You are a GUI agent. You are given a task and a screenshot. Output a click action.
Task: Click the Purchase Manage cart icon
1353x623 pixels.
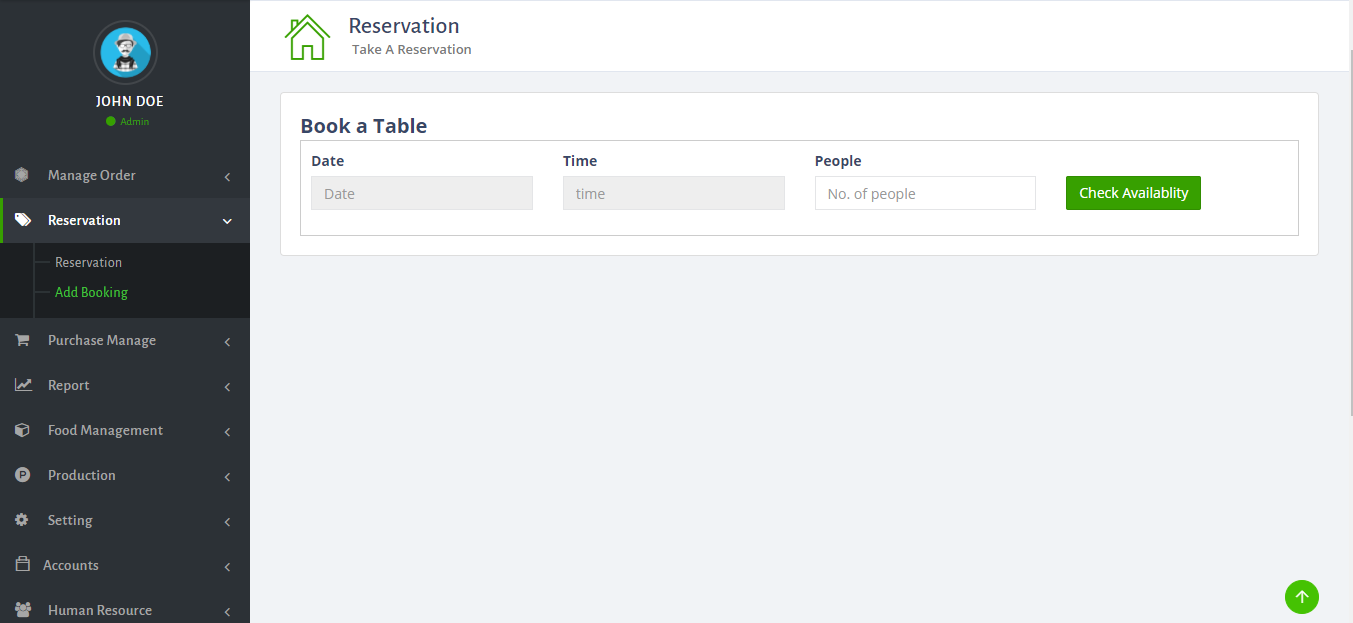22,340
